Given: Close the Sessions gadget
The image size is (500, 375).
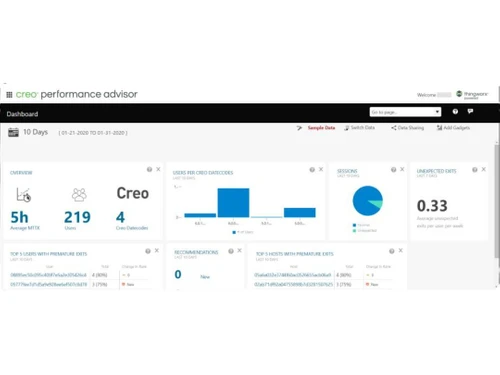Looking at the screenshot, I should [x=402, y=169].
